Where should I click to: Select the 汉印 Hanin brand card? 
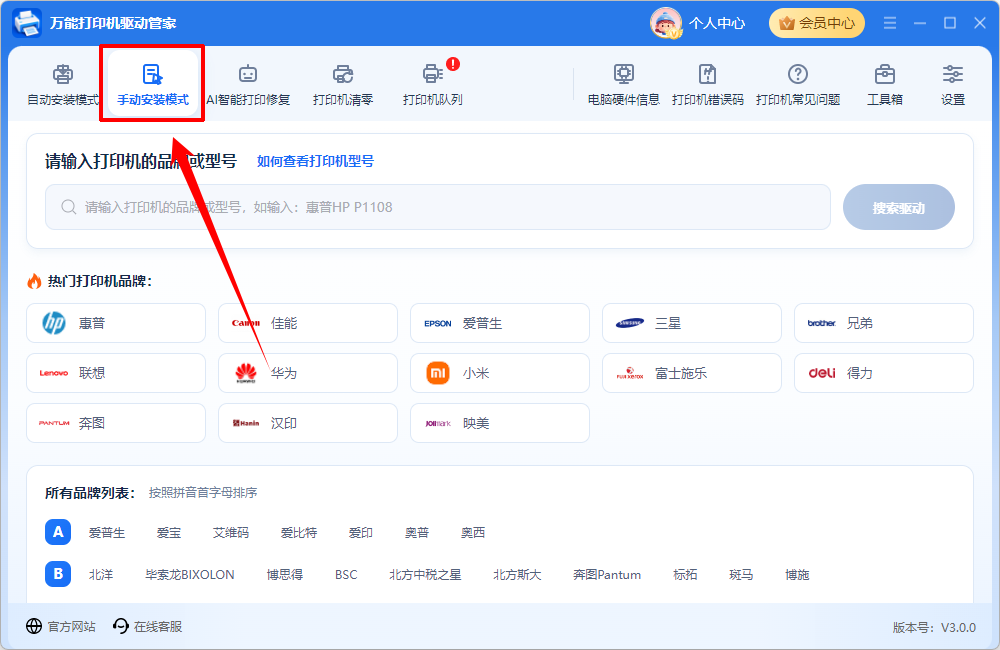(308, 423)
